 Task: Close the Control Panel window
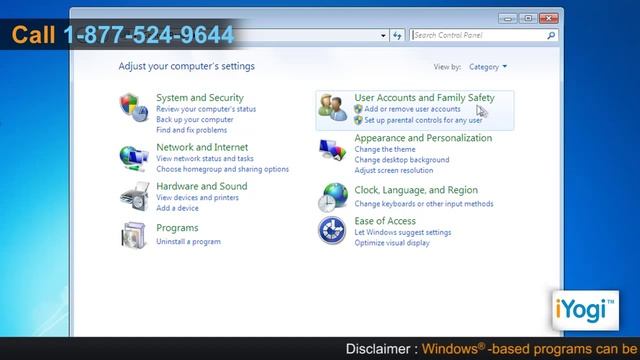click(549, 18)
